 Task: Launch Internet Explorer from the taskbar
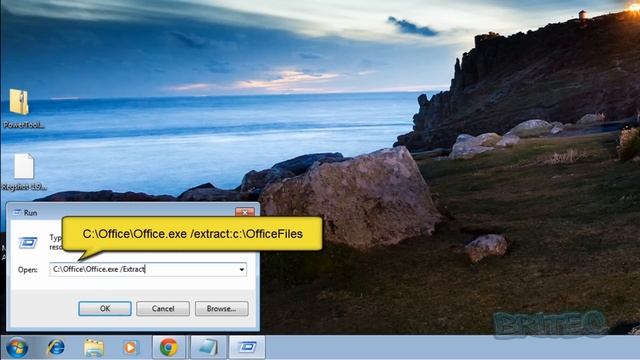[x=56, y=347]
